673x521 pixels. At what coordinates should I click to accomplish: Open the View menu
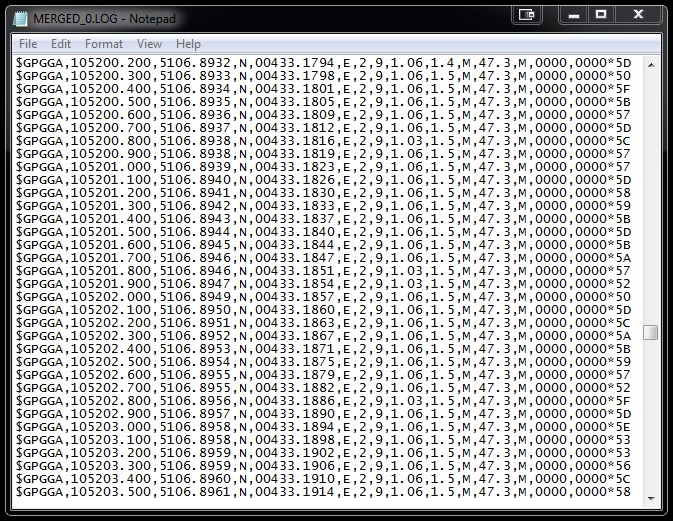click(x=149, y=44)
